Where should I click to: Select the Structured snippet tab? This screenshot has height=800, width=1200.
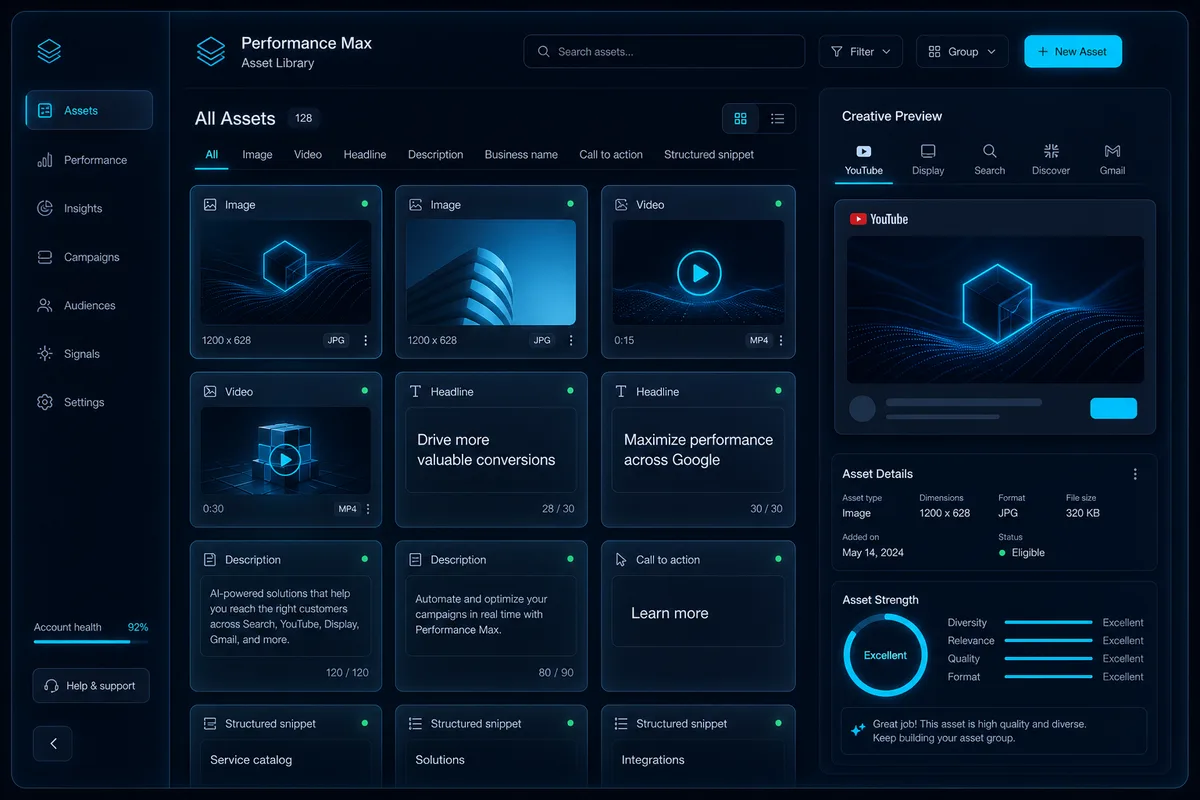click(709, 154)
